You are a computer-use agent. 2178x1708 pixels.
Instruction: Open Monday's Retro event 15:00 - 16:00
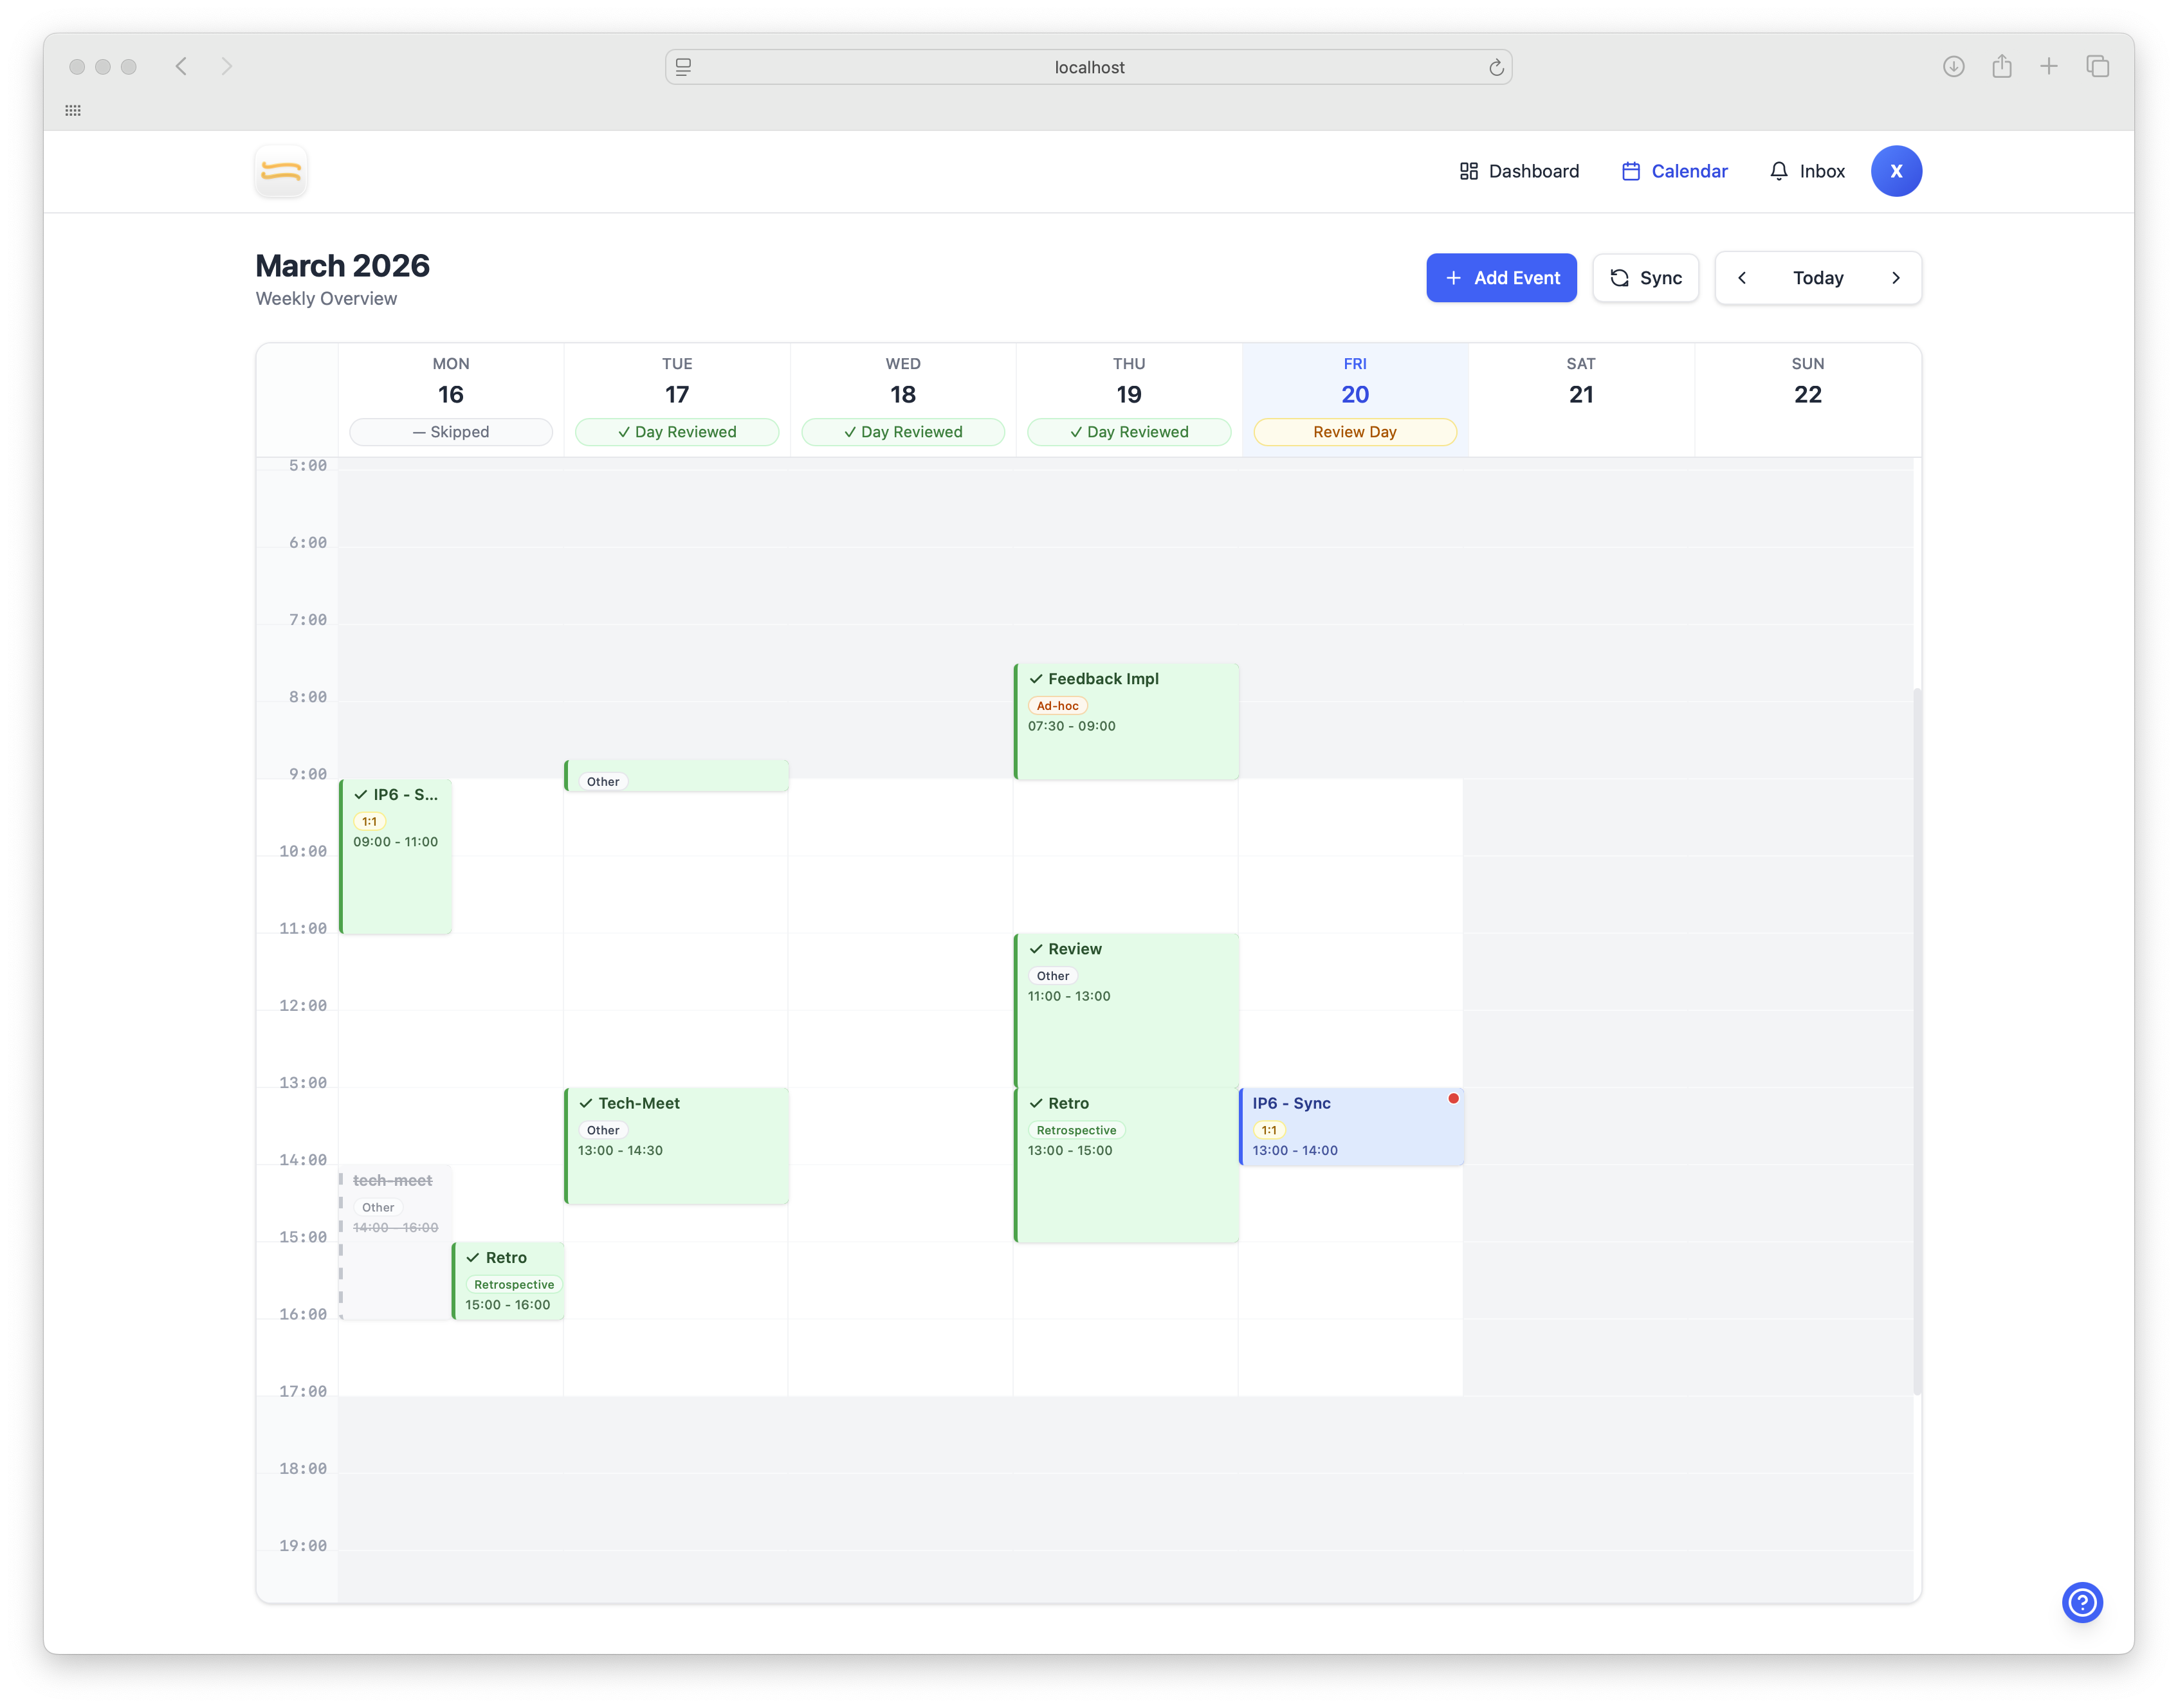pos(508,1281)
